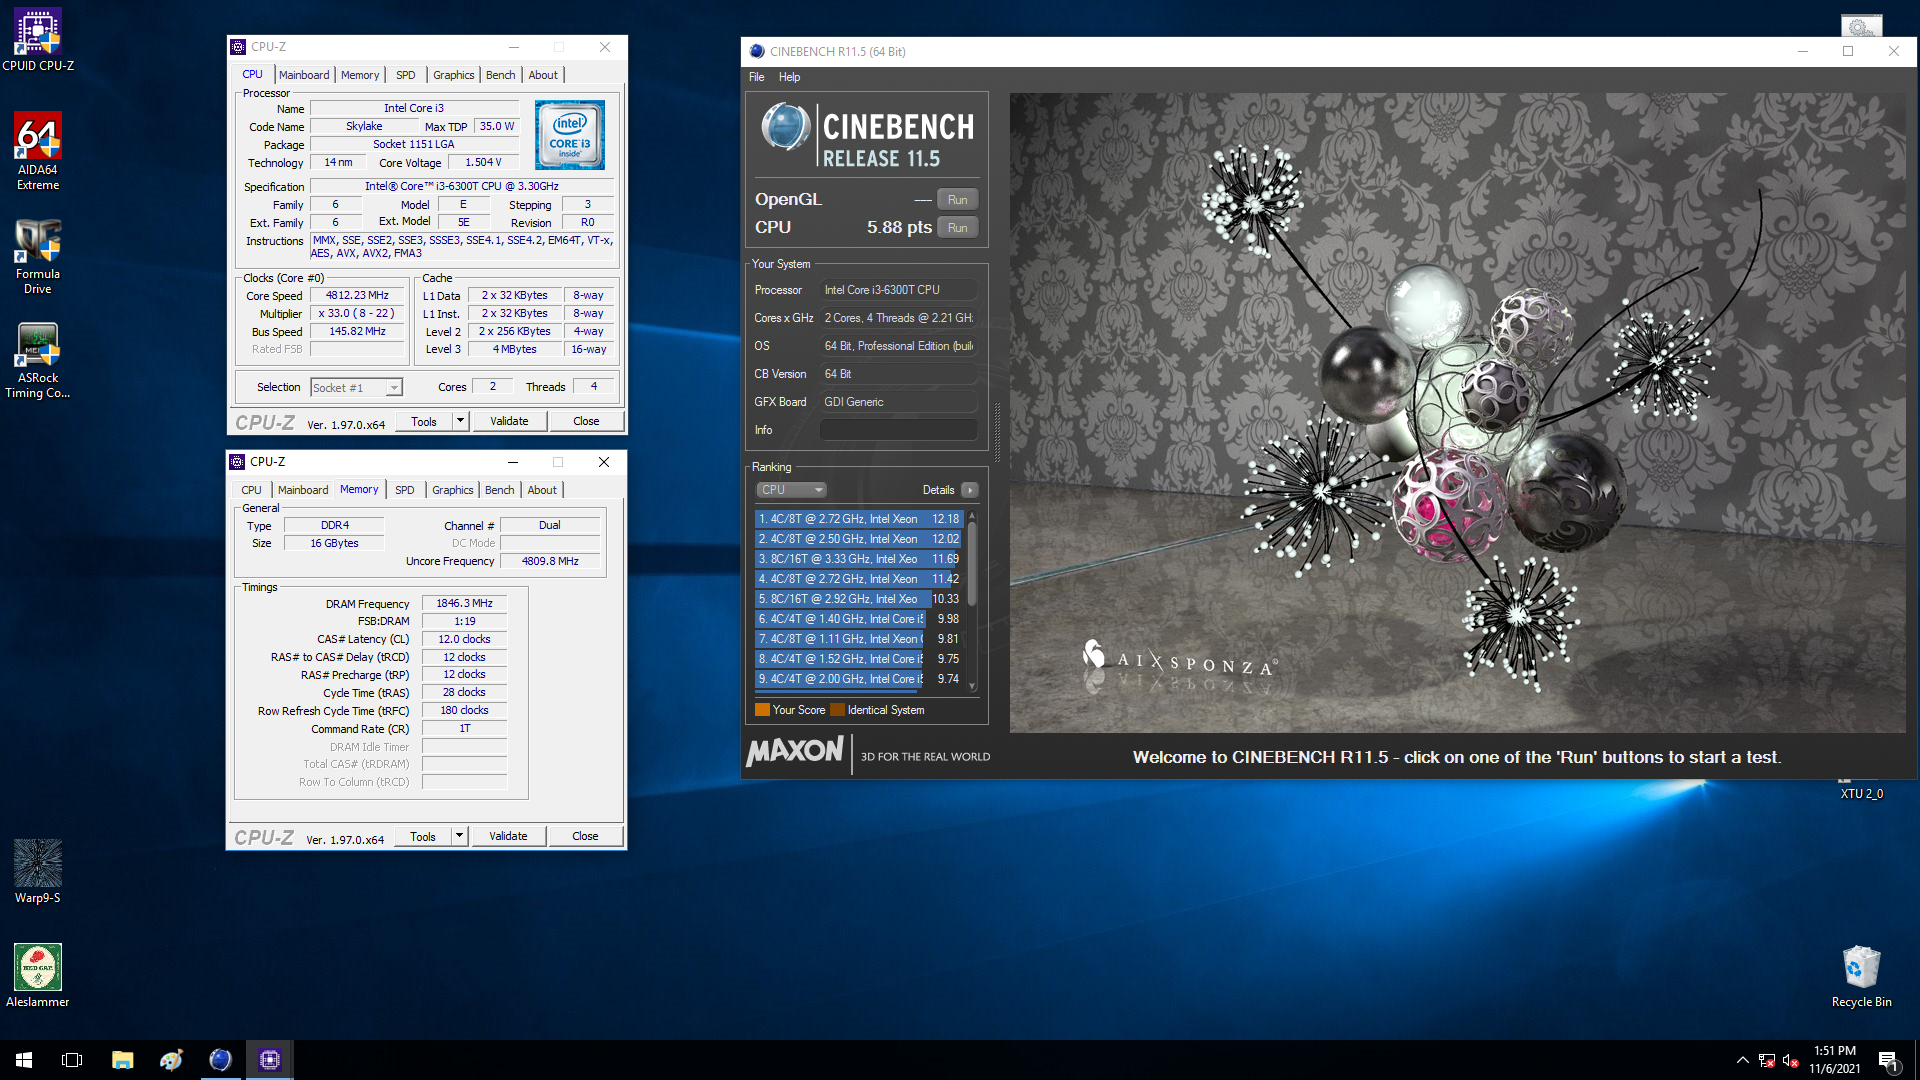The image size is (1920, 1080).
Task: Click DRAM Frequency value 1846.3 MHz
Action: coord(464,603)
